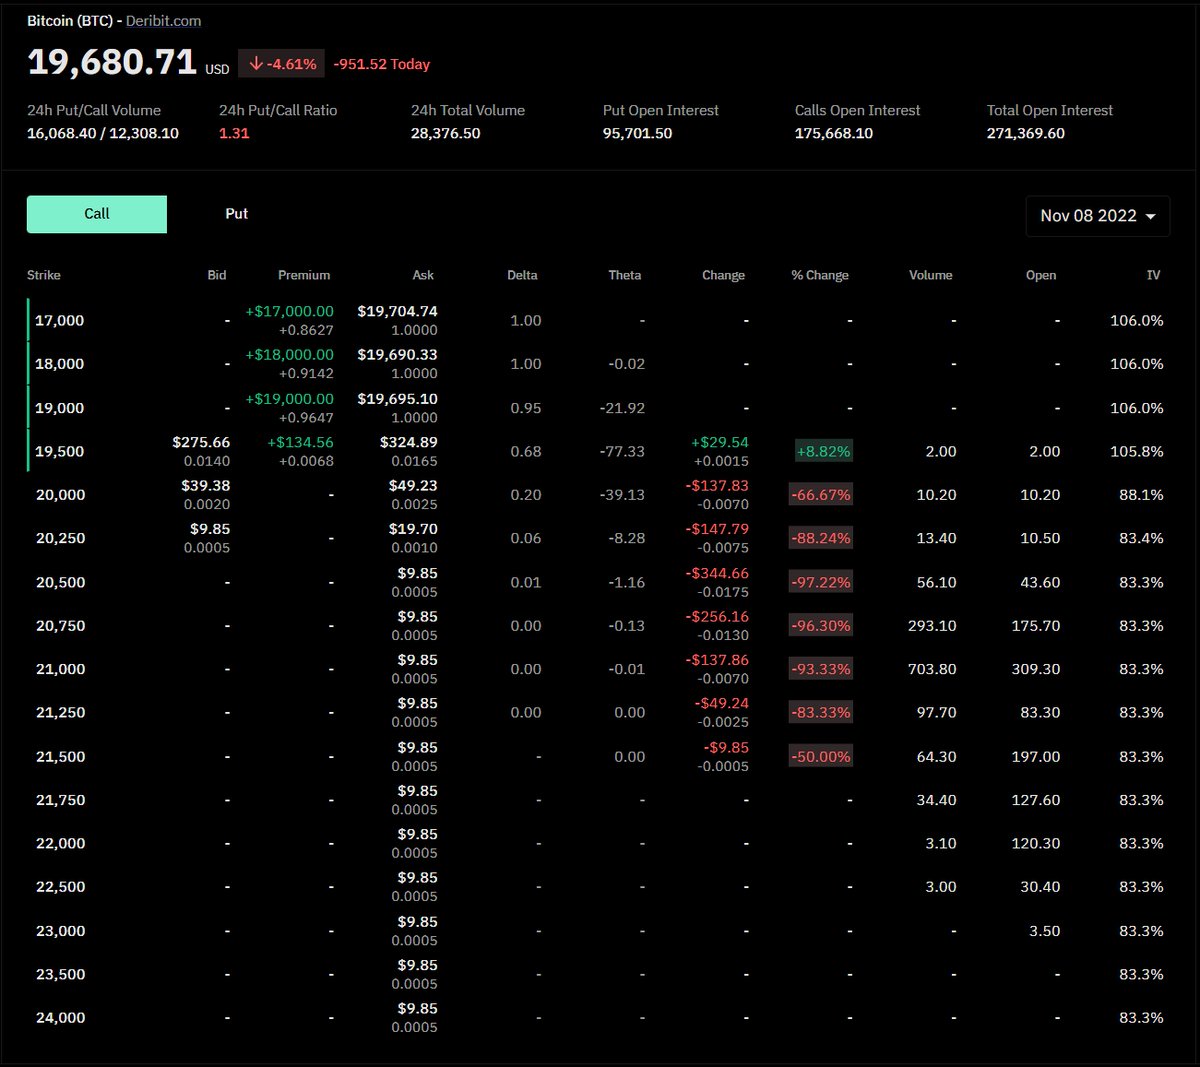Click the -4.61% change badge
1200x1067 pixels.
click(x=281, y=64)
